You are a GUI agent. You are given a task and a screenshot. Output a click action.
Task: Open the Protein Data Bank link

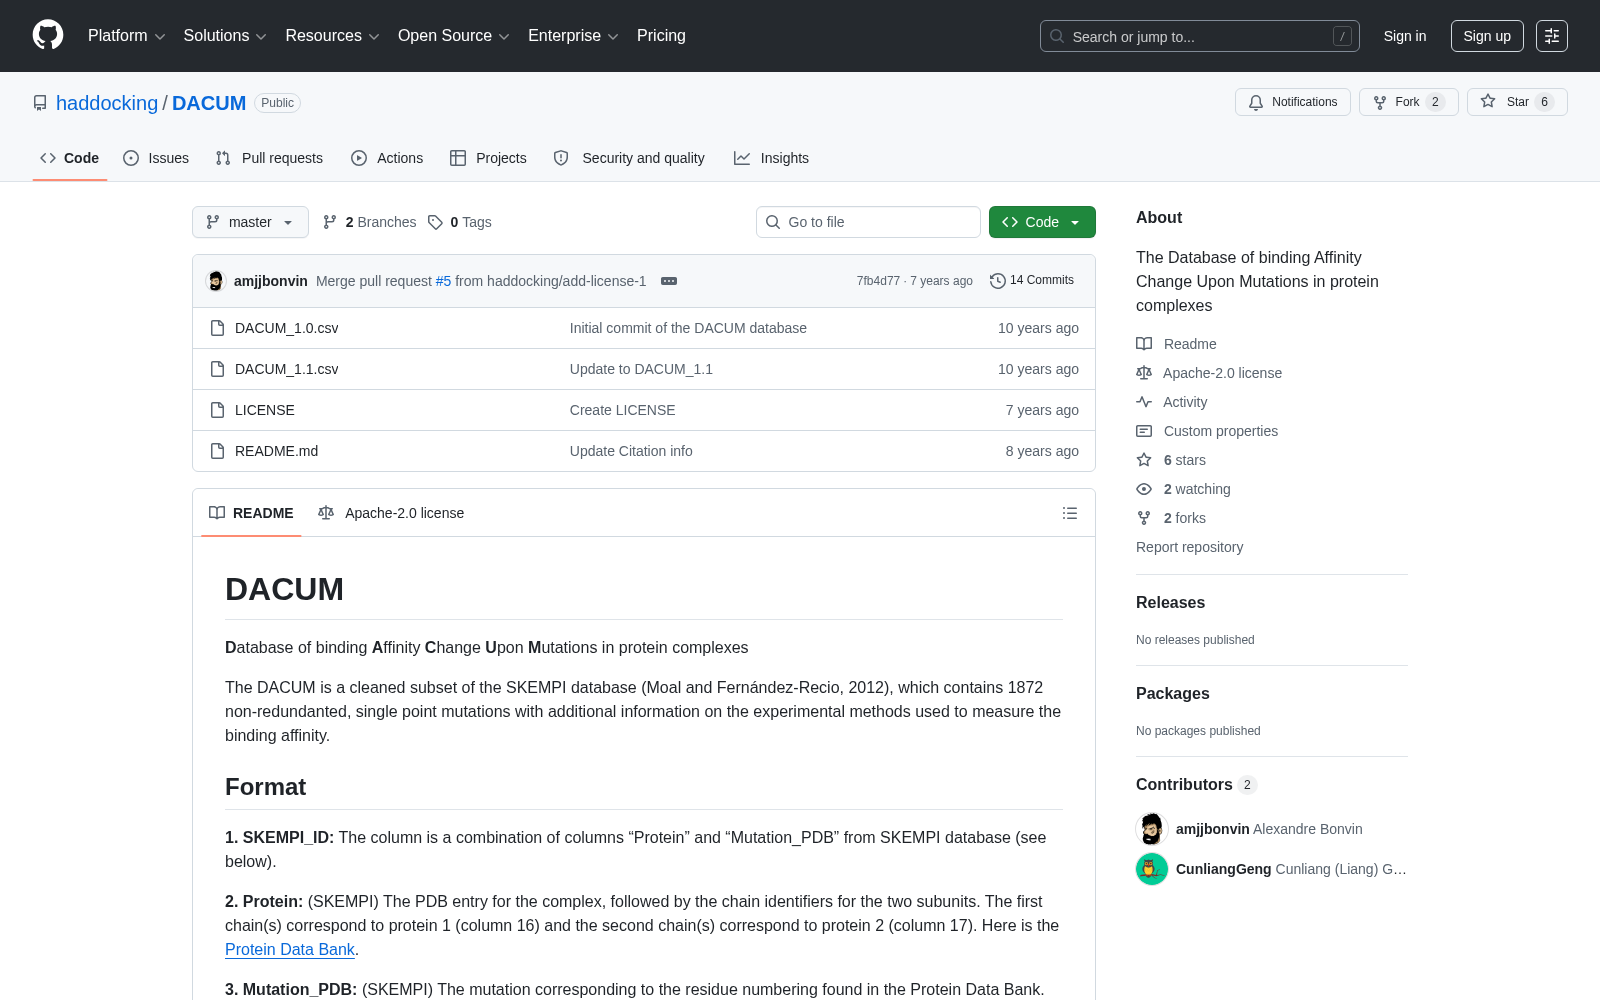tap(290, 950)
